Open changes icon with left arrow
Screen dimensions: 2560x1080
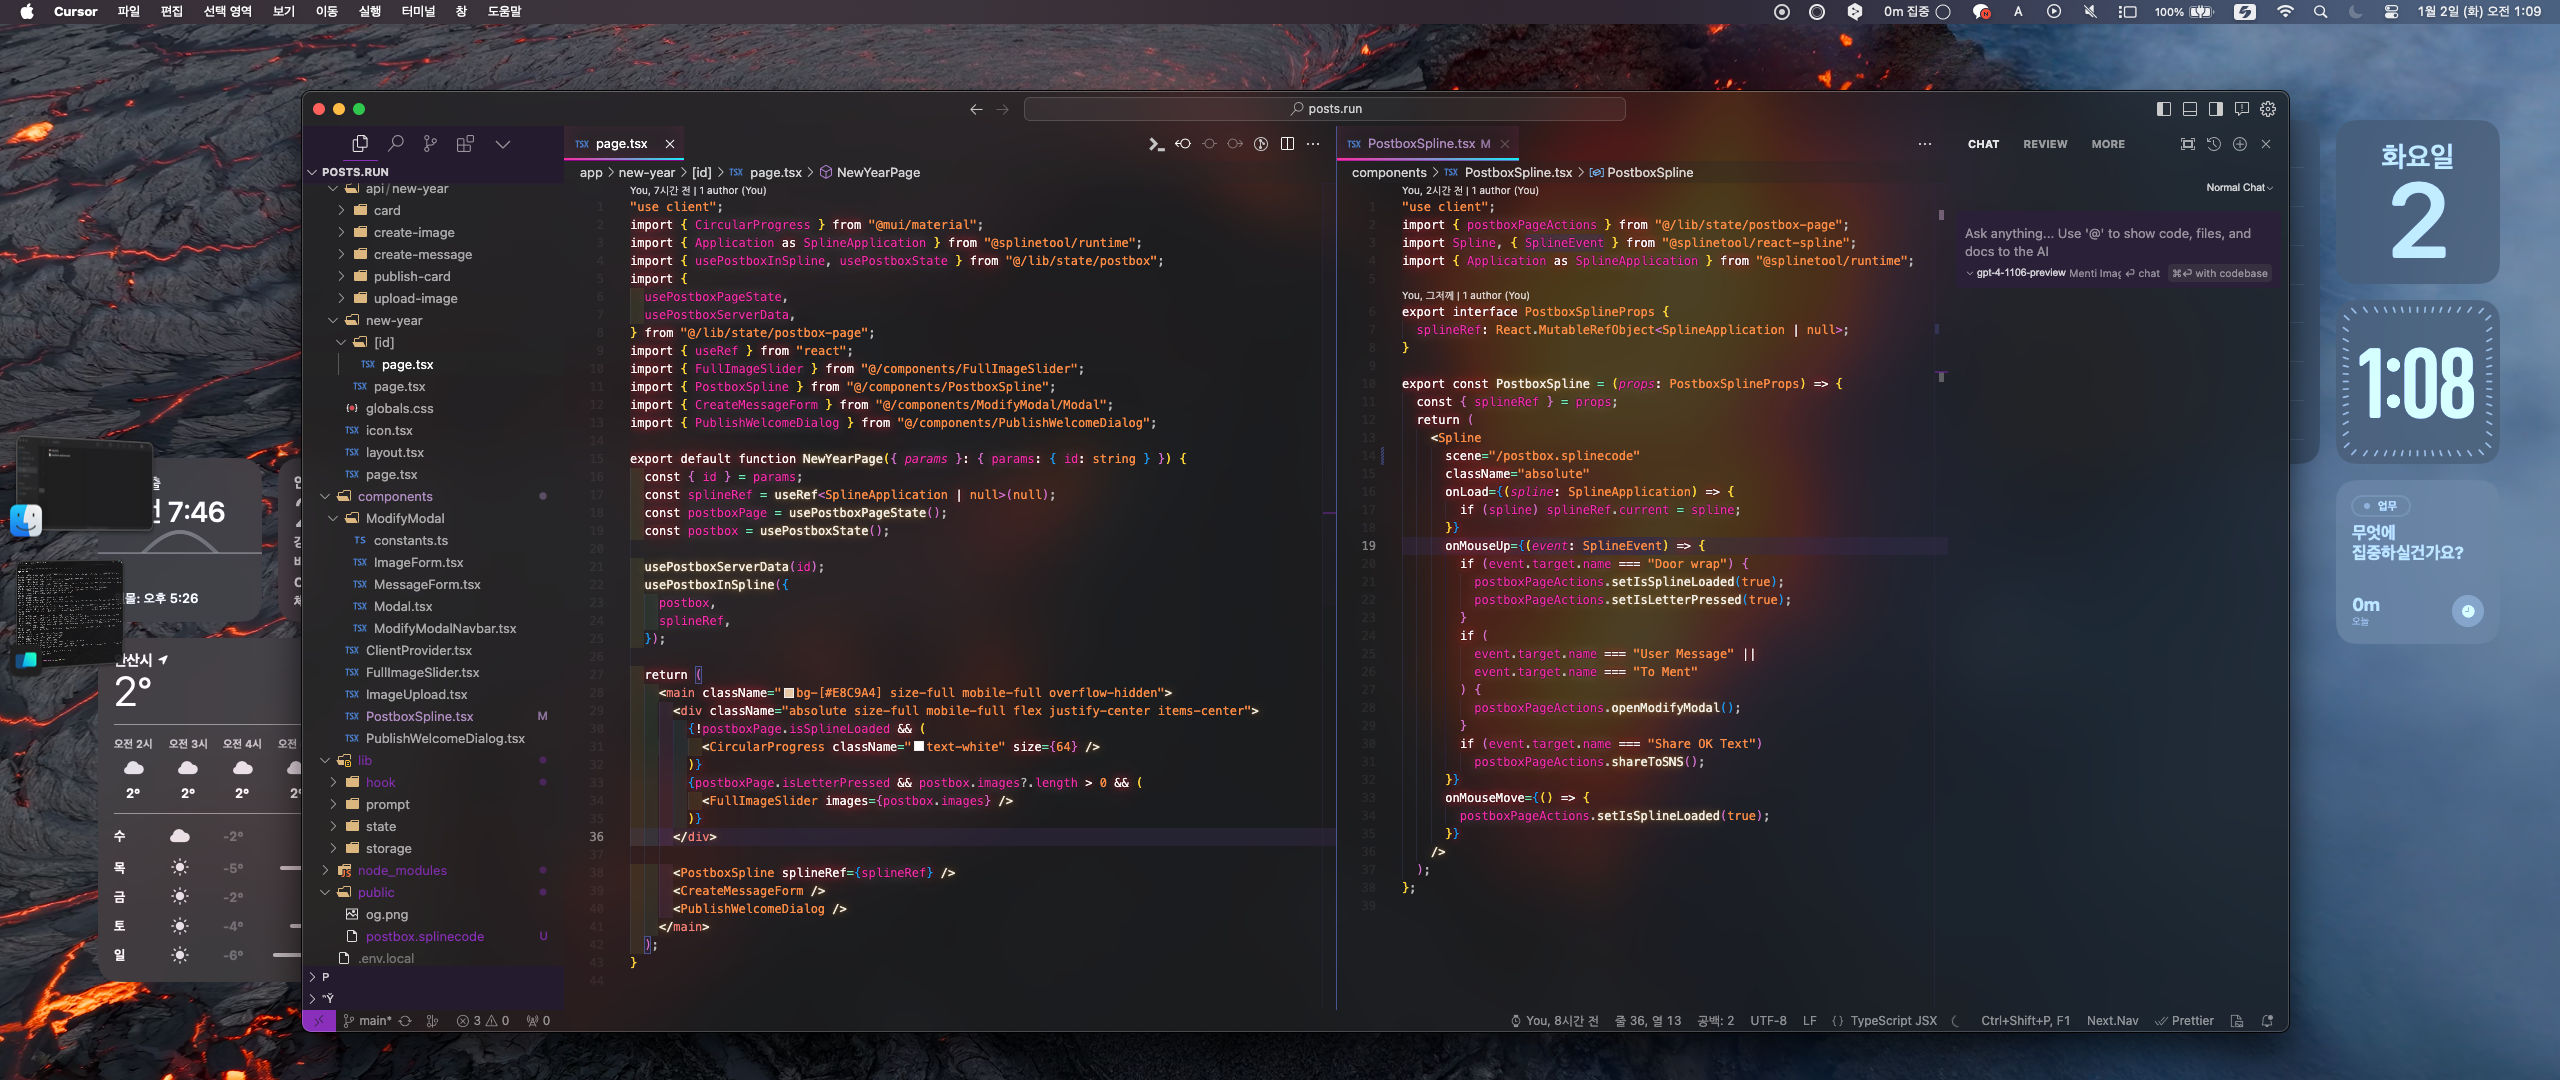coord(1183,144)
